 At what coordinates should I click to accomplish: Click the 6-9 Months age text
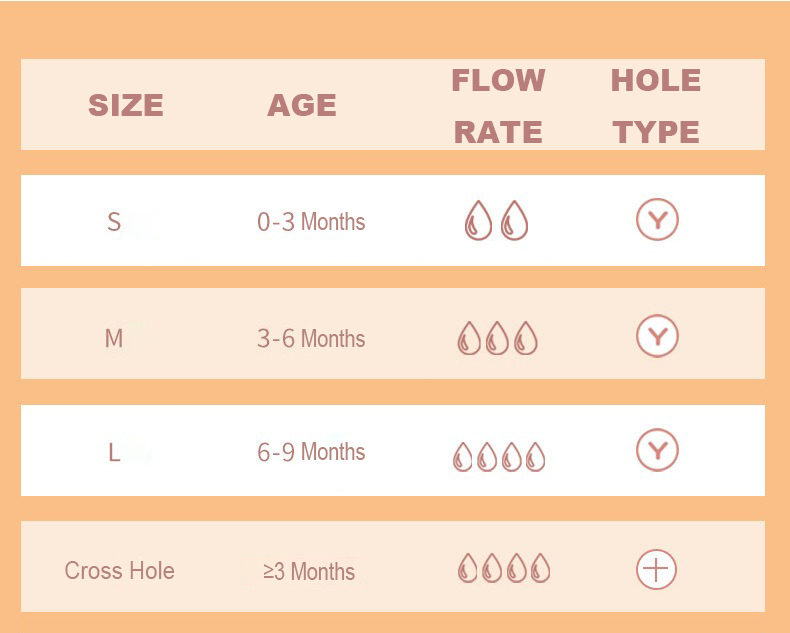311,452
